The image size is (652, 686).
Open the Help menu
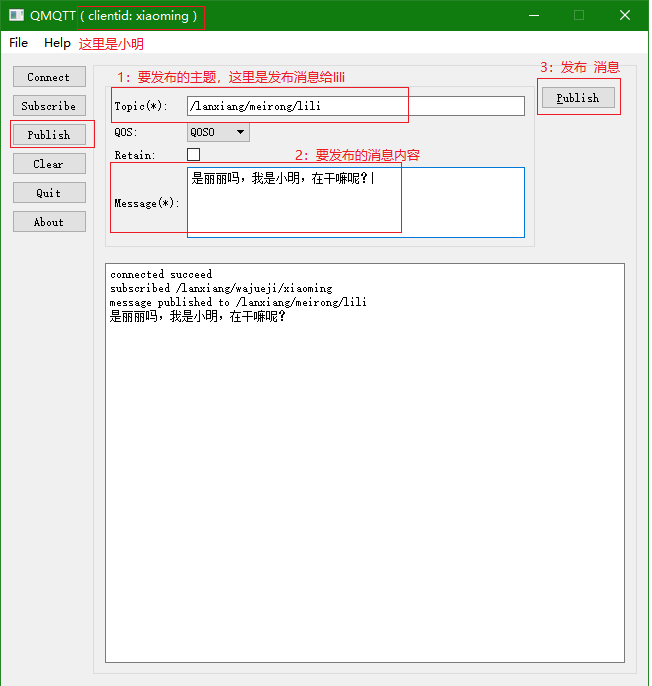(x=57, y=43)
